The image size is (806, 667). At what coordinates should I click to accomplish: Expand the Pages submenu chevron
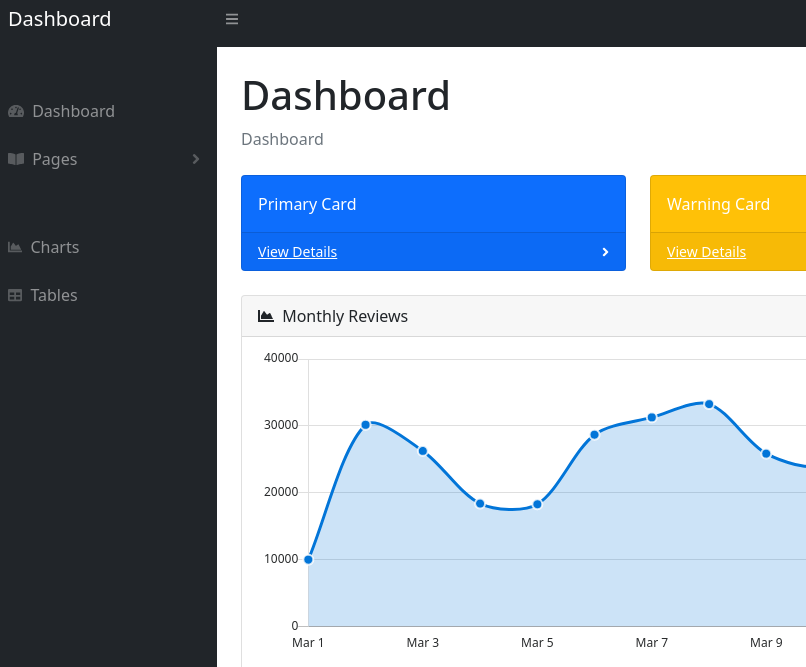(x=196, y=159)
